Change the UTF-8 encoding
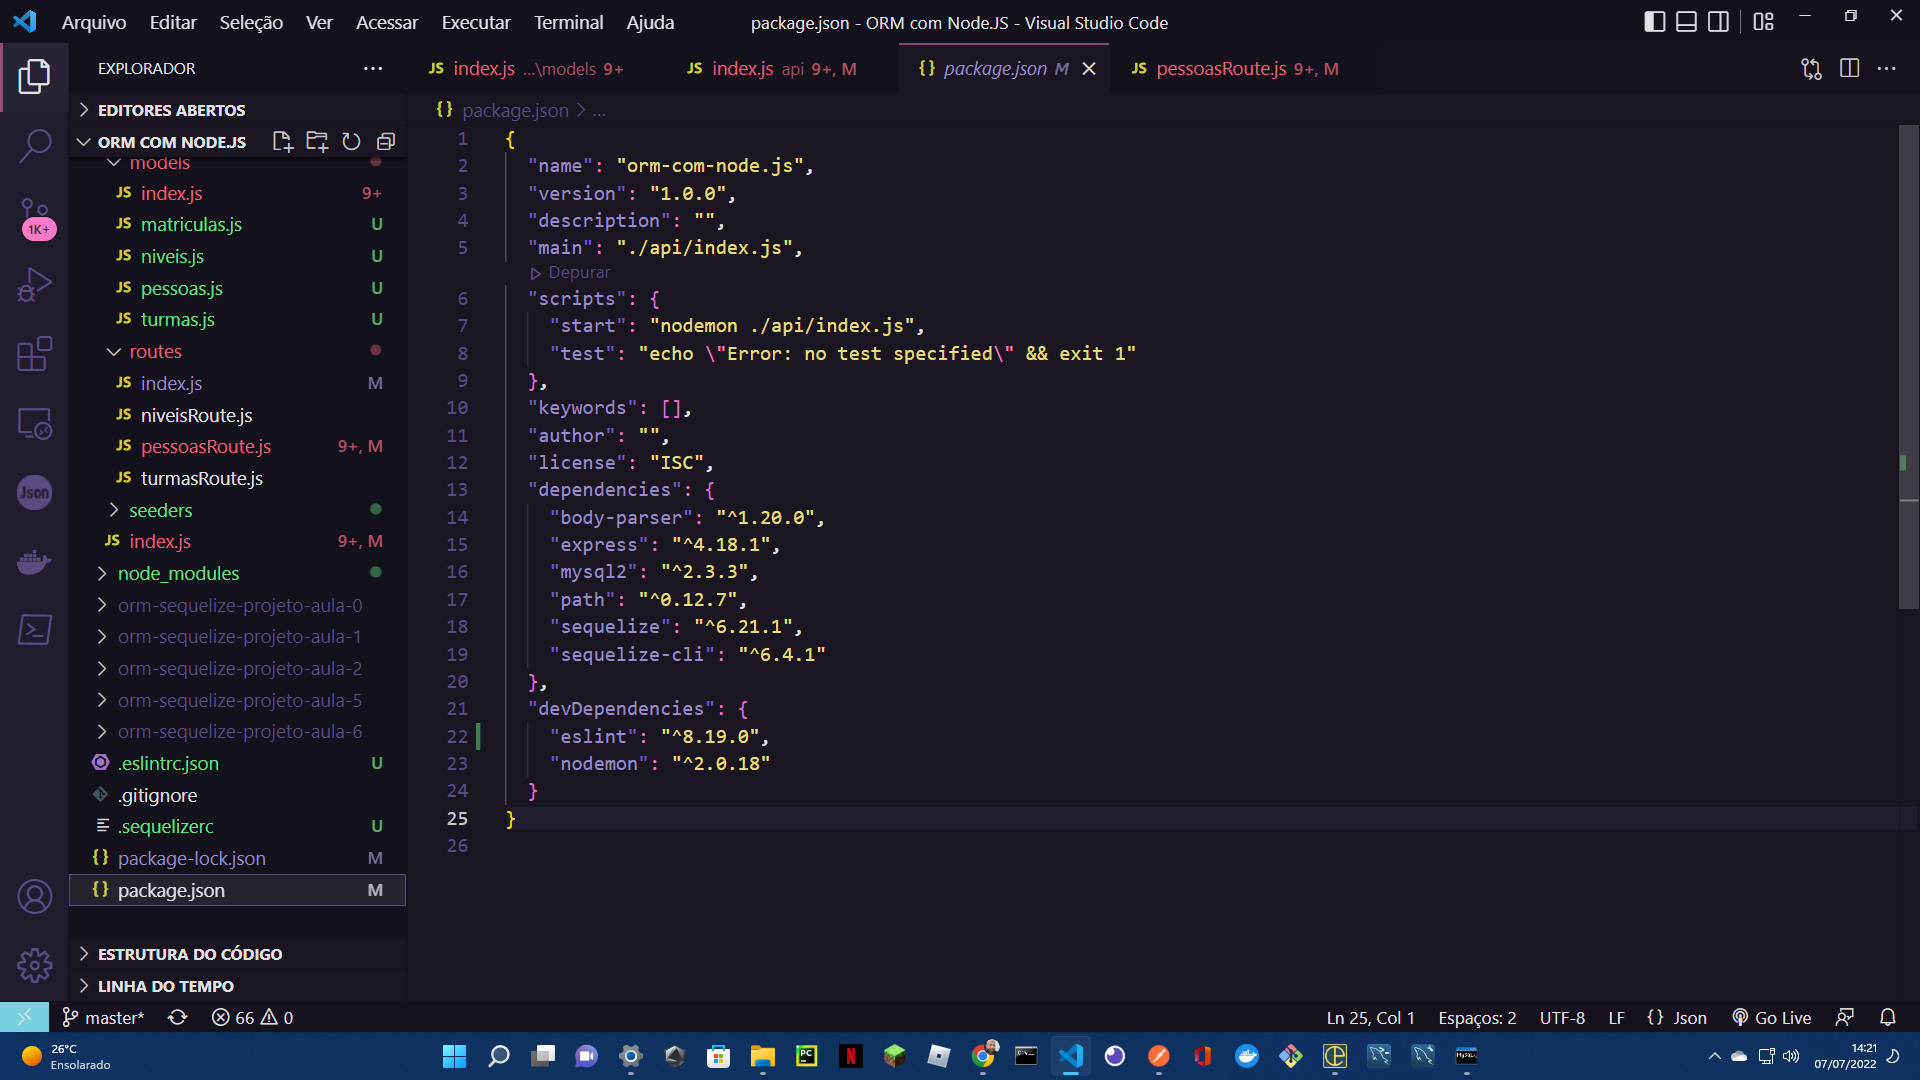Screen dimensions: 1920x1080 [x=1562, y=1017]
